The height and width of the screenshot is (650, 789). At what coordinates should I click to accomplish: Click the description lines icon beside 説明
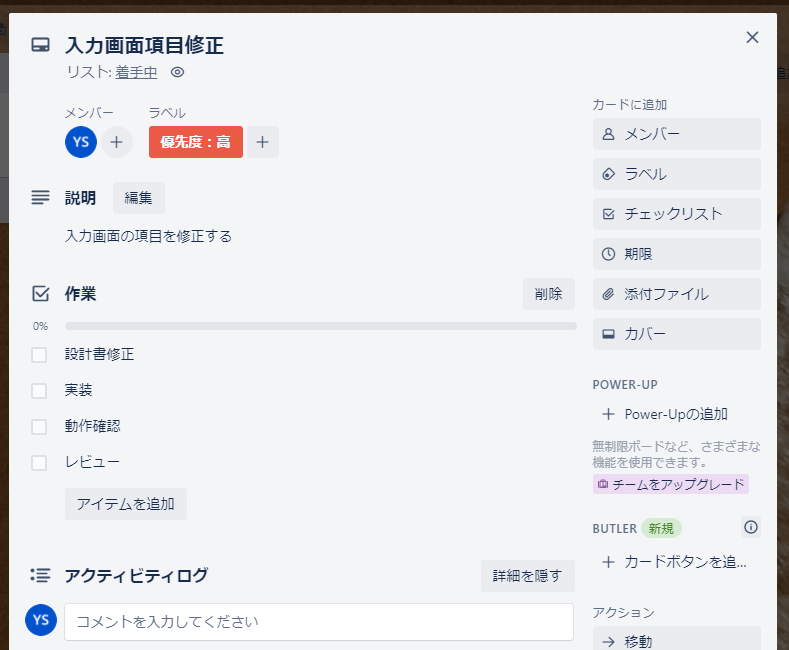coord(40,197)
